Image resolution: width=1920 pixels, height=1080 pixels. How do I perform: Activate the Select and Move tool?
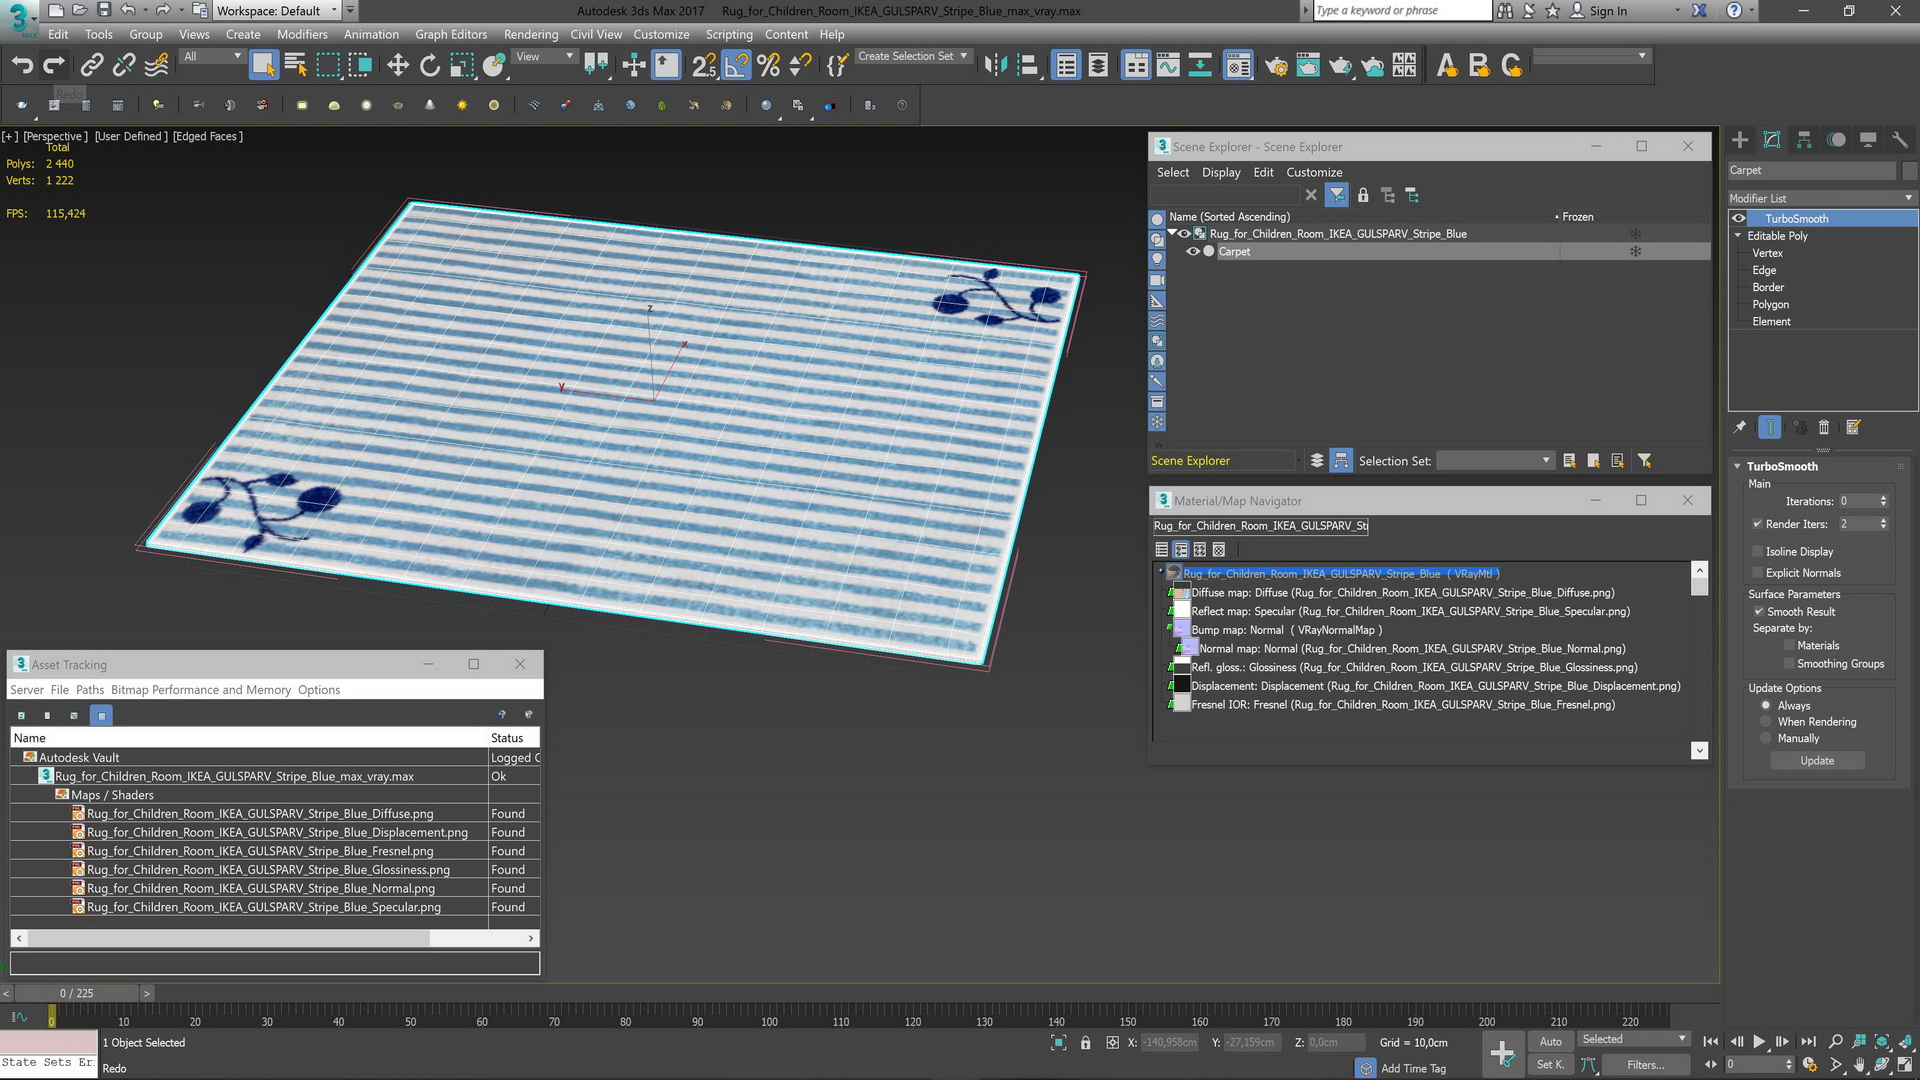398,66
